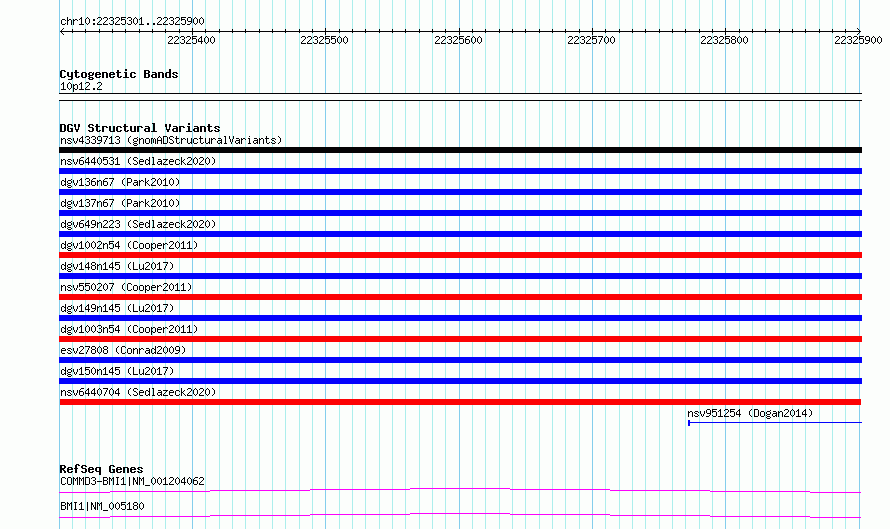Open gene label COMMD3-BMI1|NM_001204062
Screen dimensions: 890x529
(x=132, y=481)
